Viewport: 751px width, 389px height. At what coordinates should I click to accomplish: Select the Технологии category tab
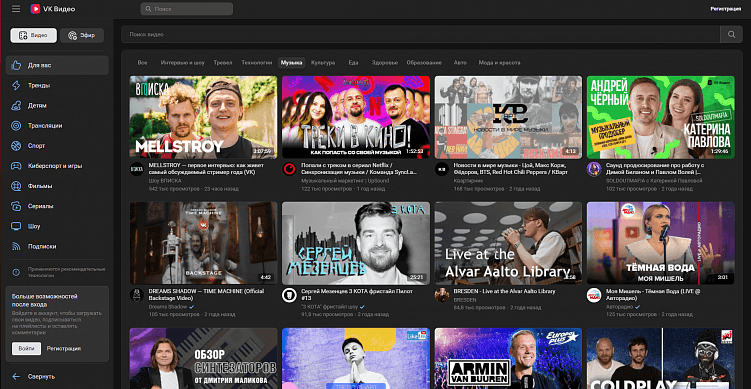pyautogui.click(x=257, y=63)
